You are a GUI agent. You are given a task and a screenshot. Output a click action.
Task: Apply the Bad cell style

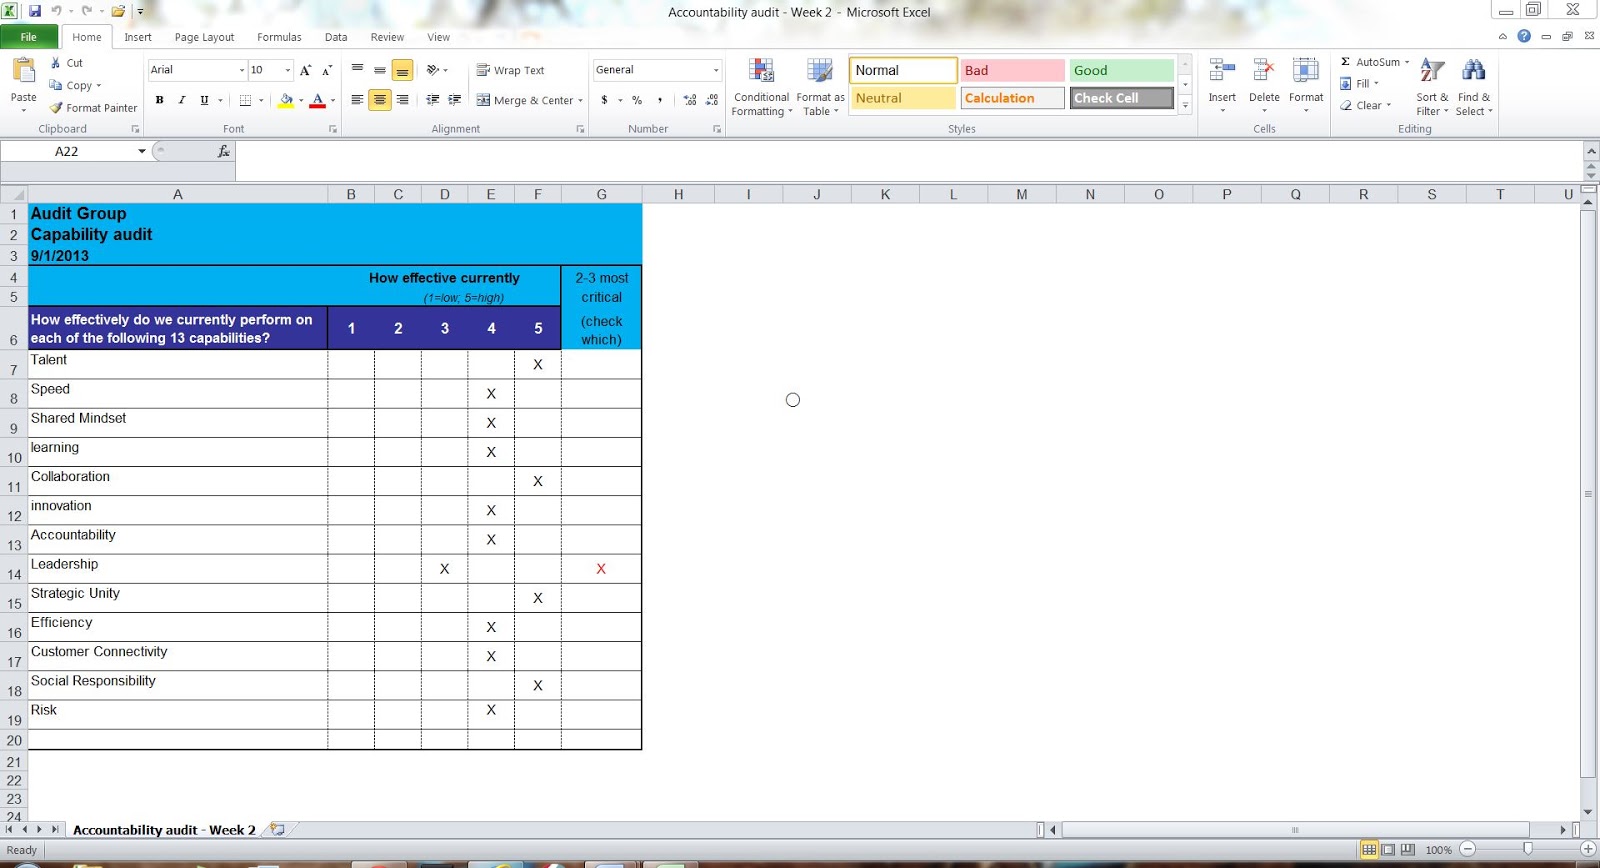coord(1012,70)
